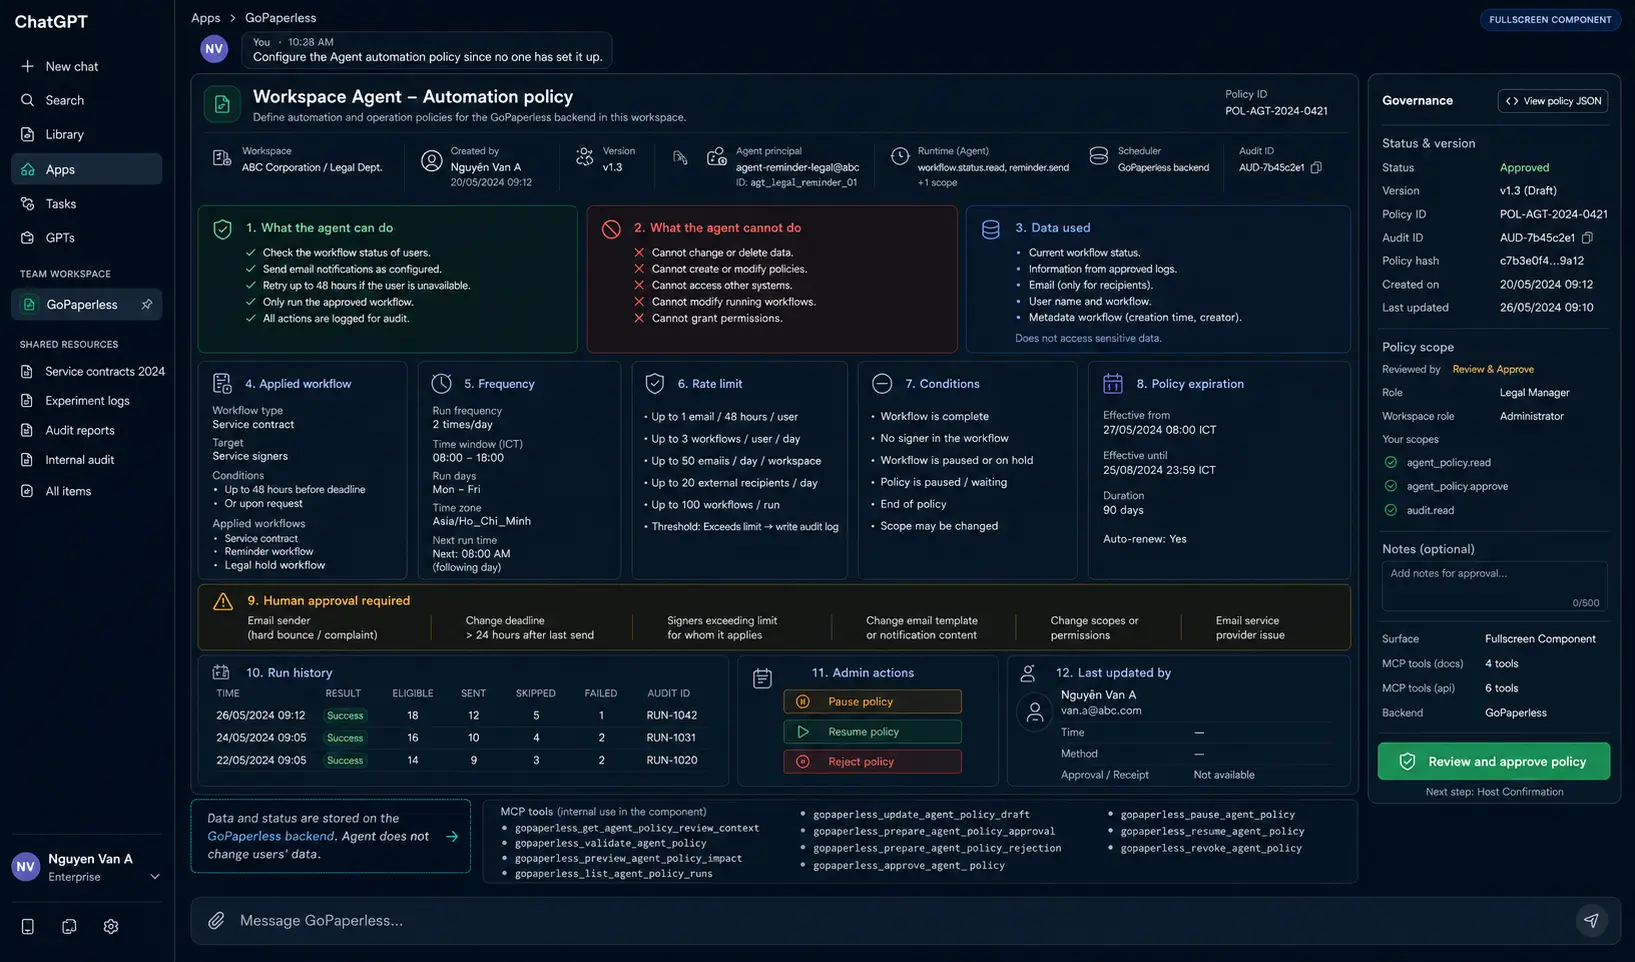Click the arrow in the data storage note
Viewport: 1635px width, 962px height.
[x=452, y=837]
